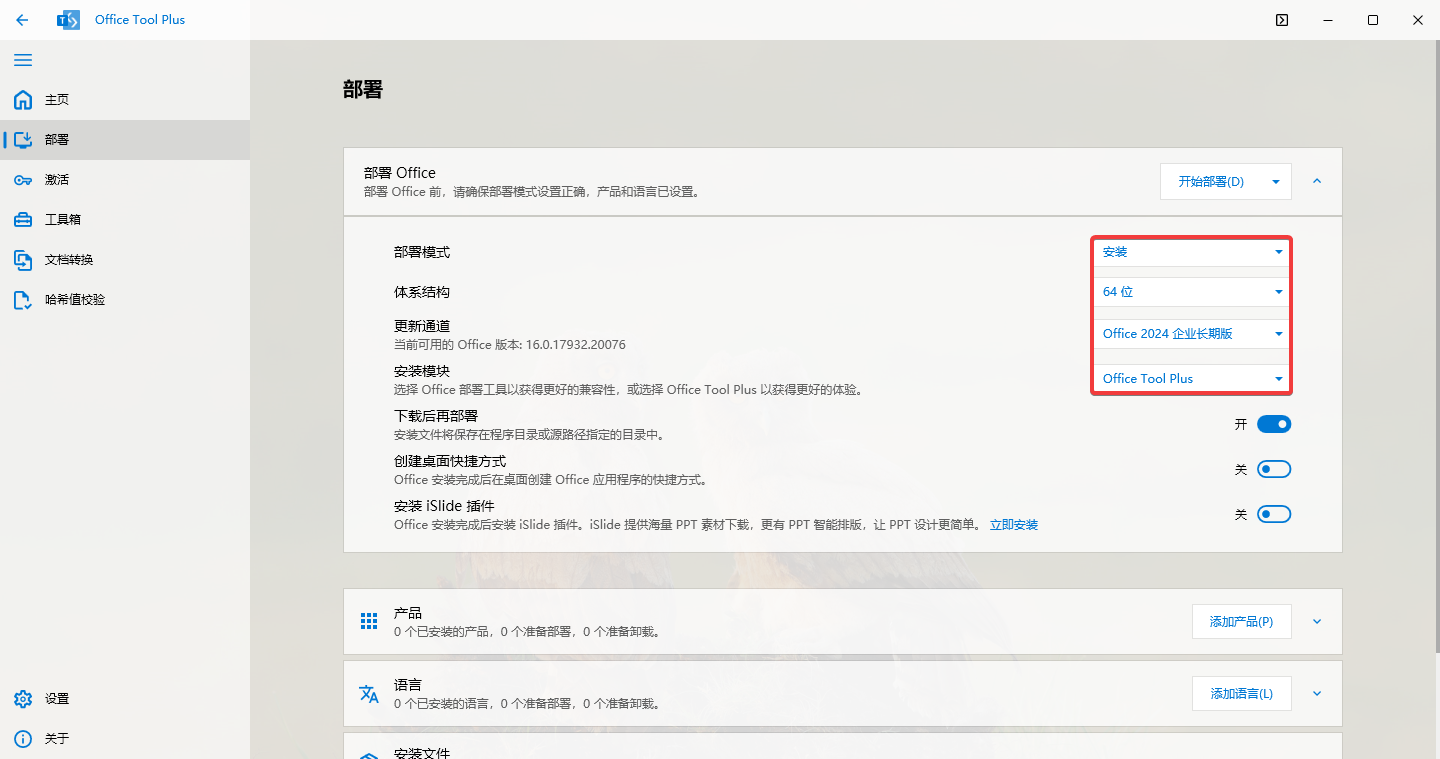Viewport: 1440px width, 759px height.
Task: Select the 激活 key icon
Action: point(22,179)
